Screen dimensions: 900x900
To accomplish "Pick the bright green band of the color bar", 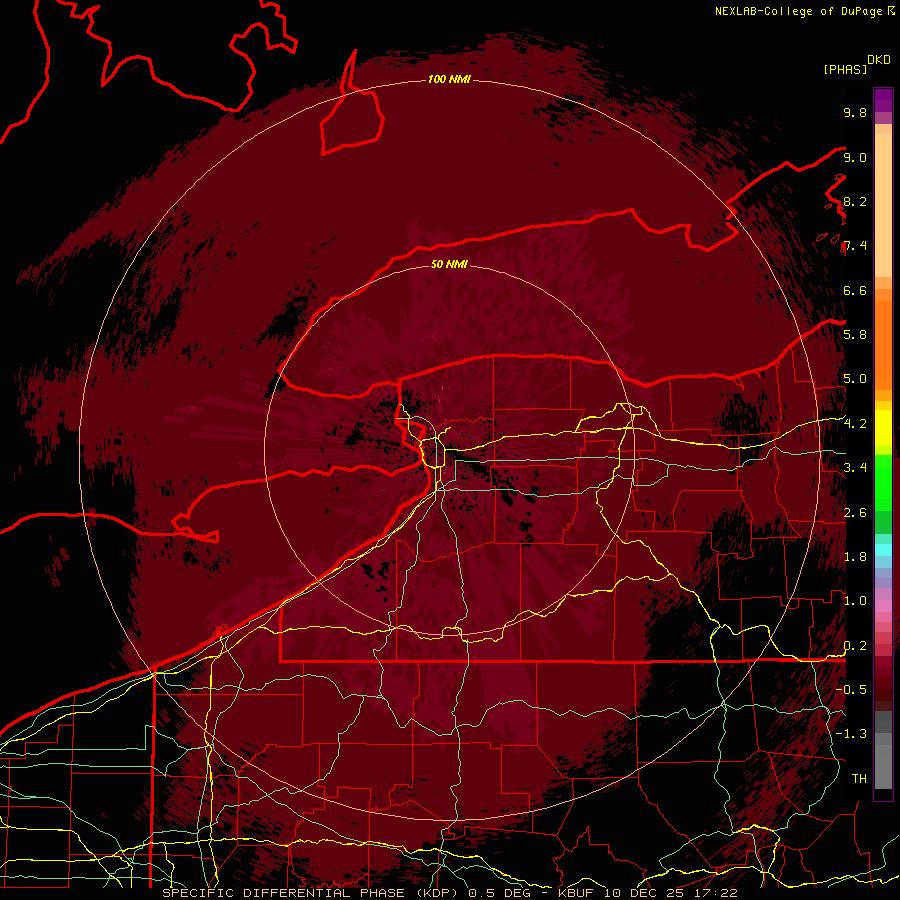I will tap(883, 485).
